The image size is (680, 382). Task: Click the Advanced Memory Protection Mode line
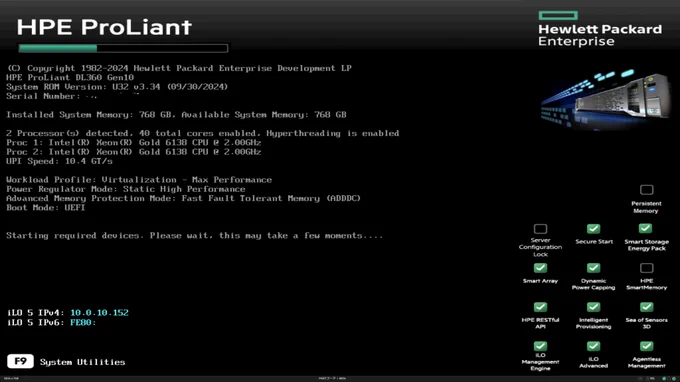point(183,198)
